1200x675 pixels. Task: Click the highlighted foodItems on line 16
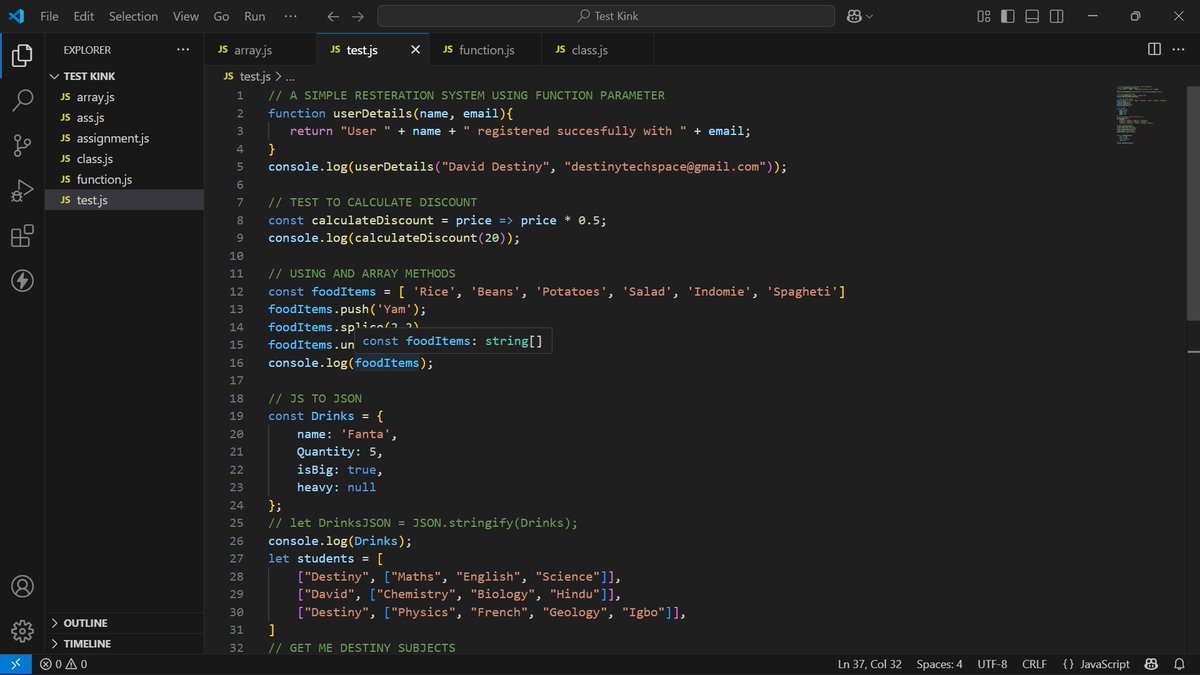point(387,362)
